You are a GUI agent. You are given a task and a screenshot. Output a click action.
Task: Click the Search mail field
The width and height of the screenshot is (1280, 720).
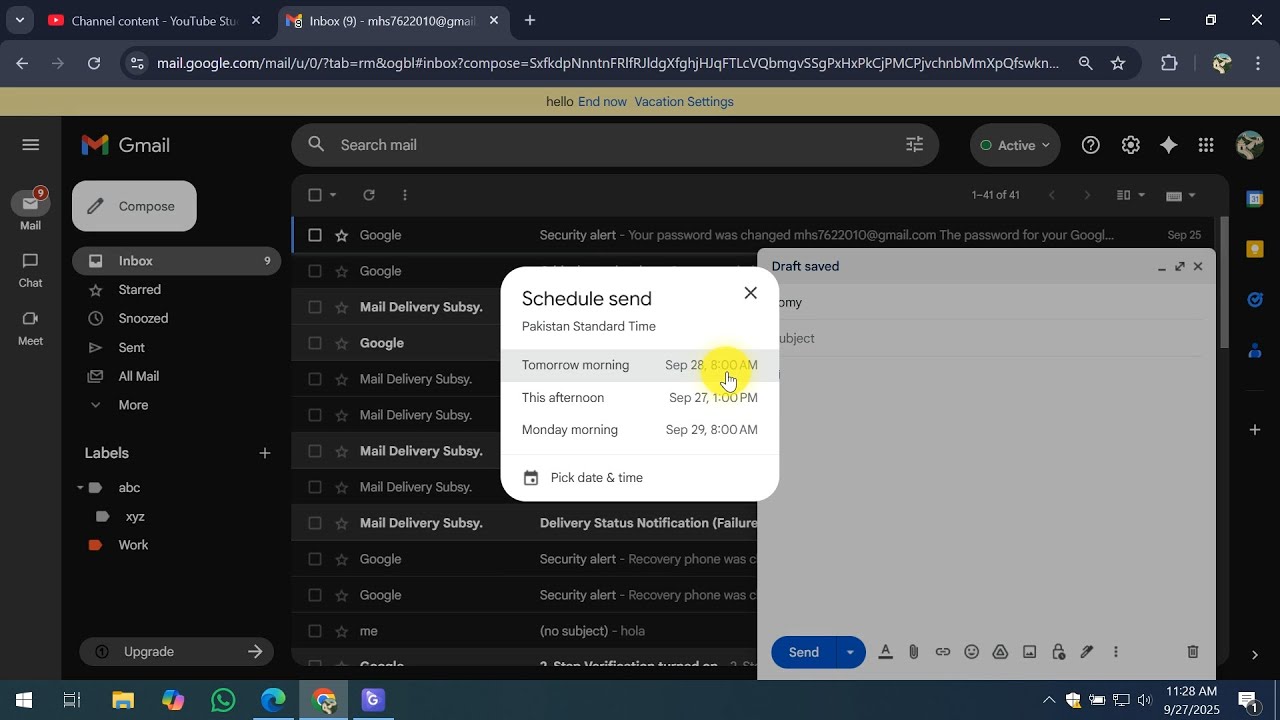(615, 145)
